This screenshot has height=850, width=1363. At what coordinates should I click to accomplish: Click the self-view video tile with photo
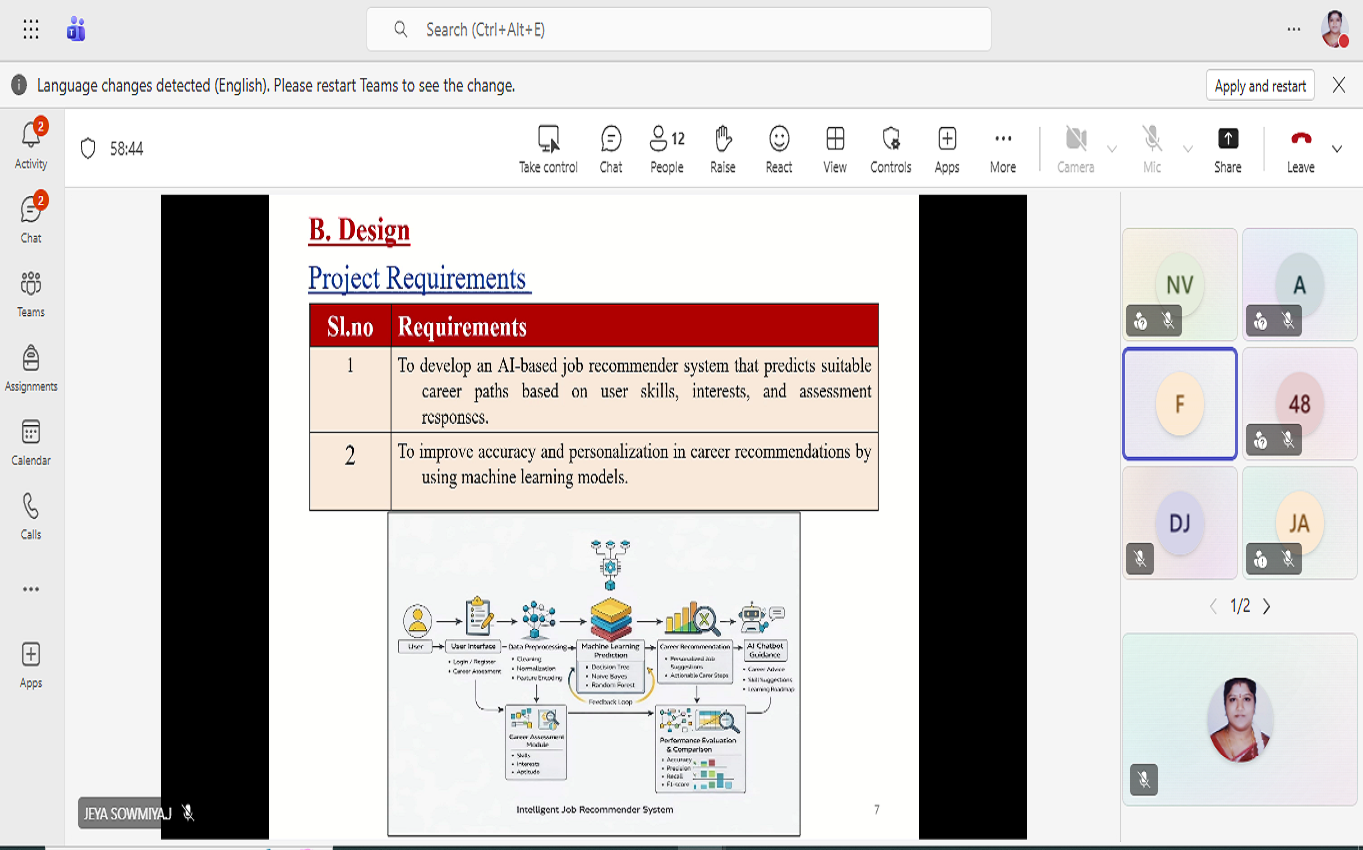click(x=1240, y=720)
